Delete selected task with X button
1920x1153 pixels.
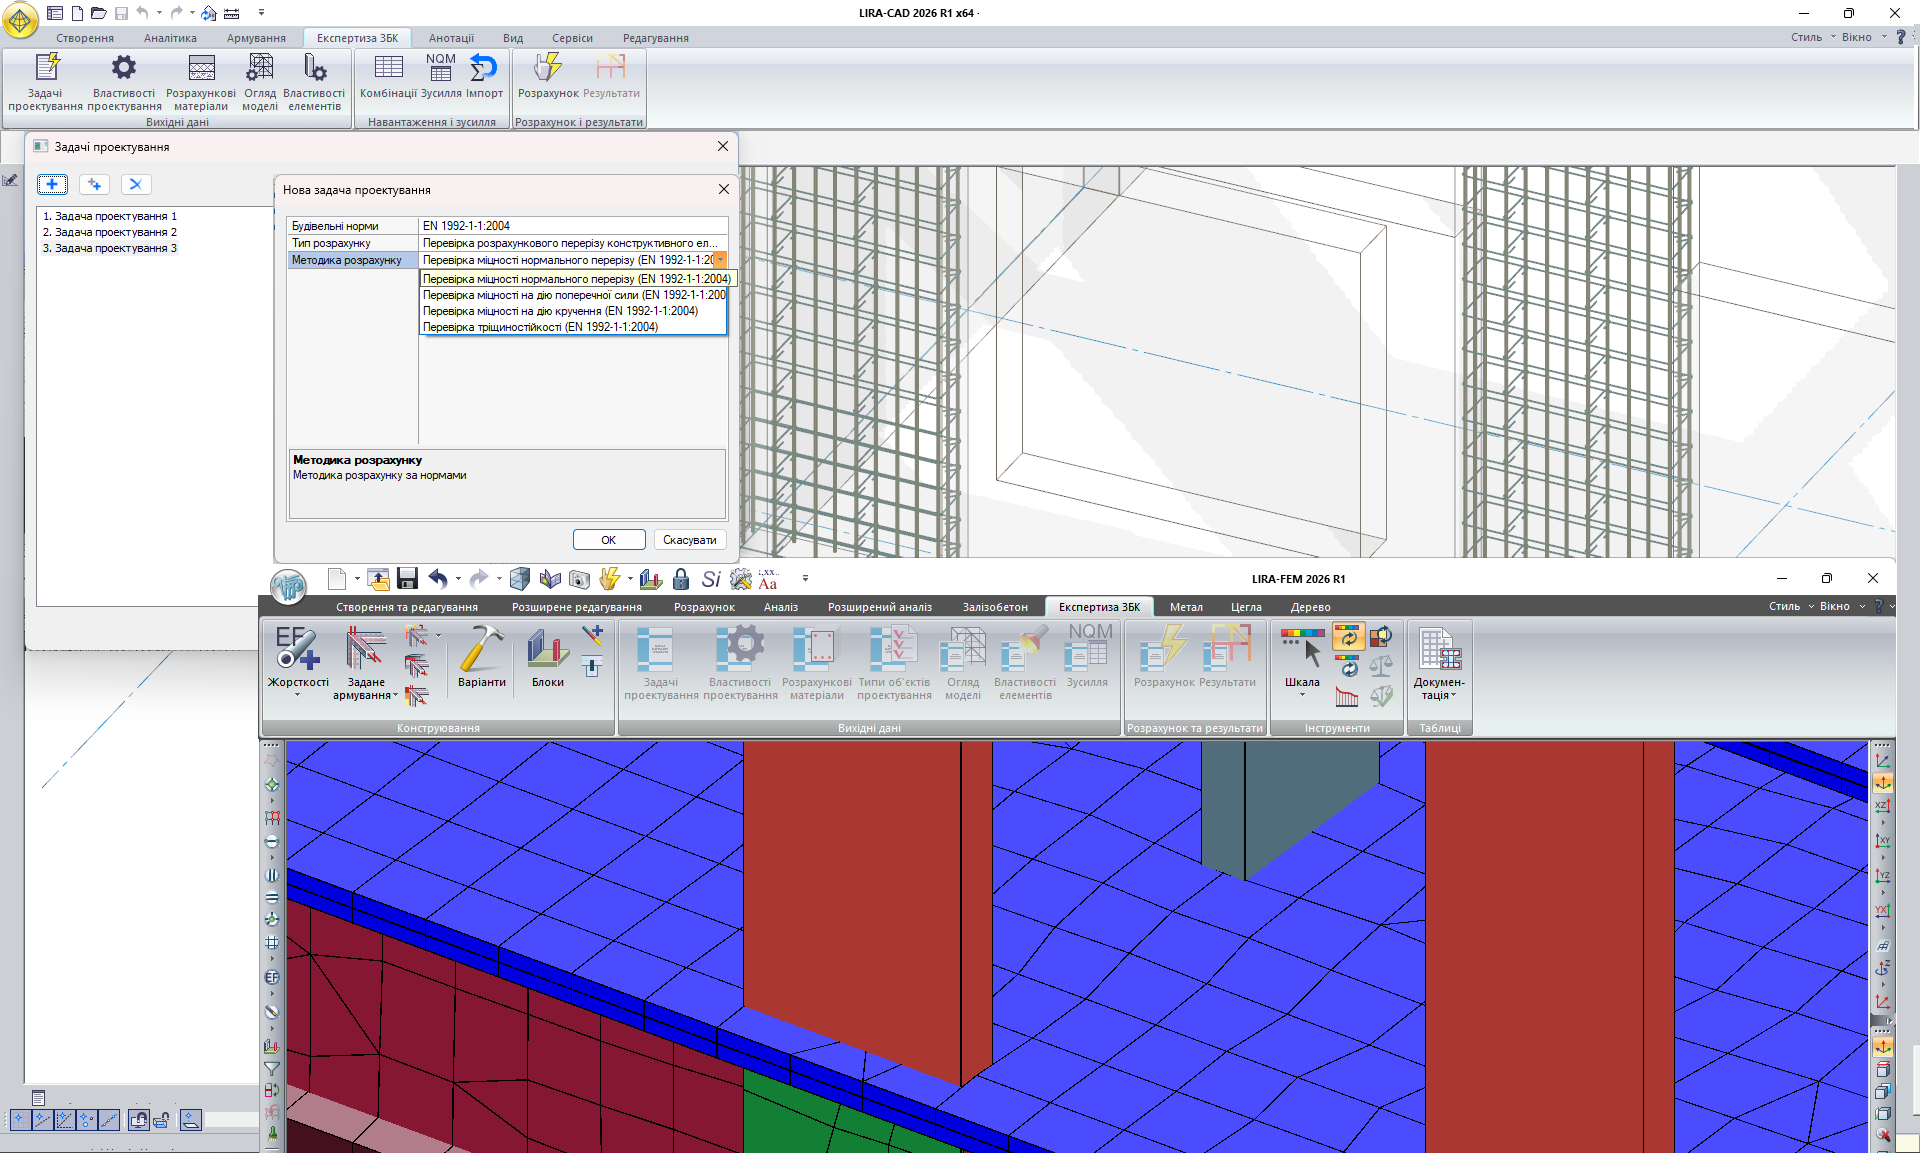[x=136, y=184]
